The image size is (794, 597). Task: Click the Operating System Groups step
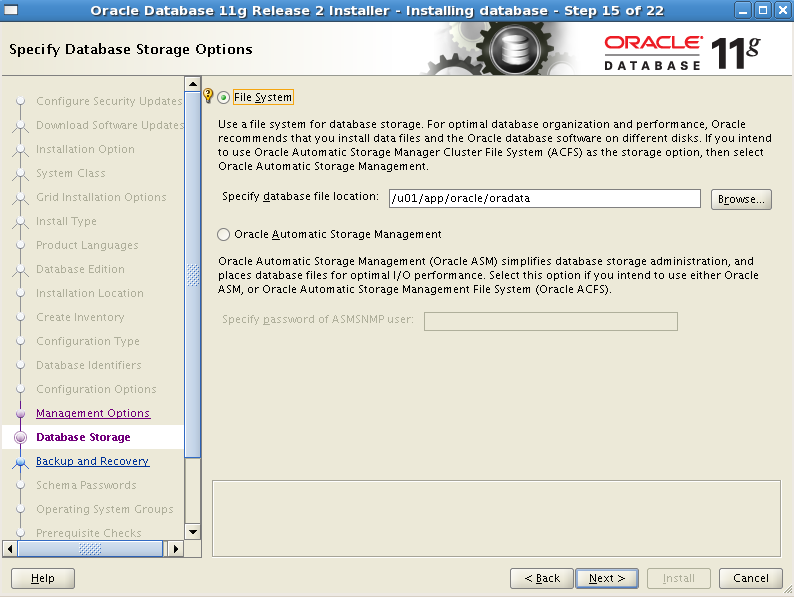click(105, 509)
